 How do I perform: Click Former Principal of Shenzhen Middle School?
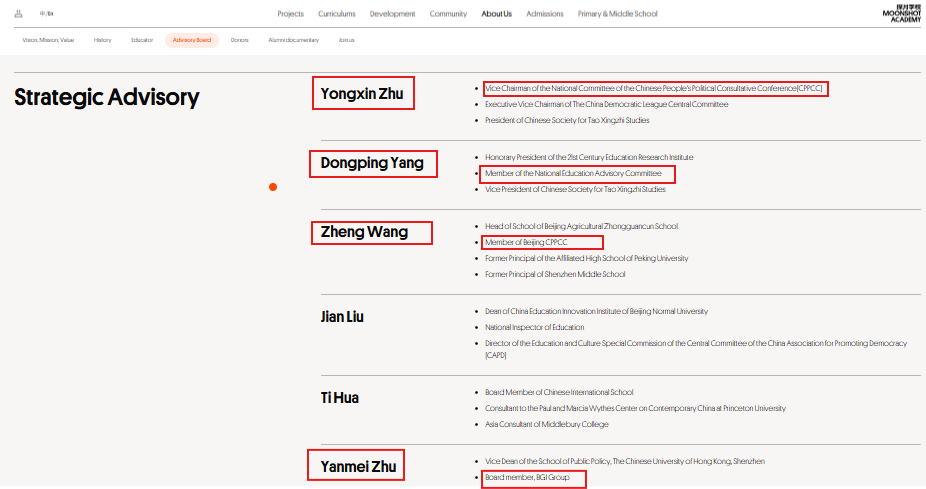coord(555,275)
